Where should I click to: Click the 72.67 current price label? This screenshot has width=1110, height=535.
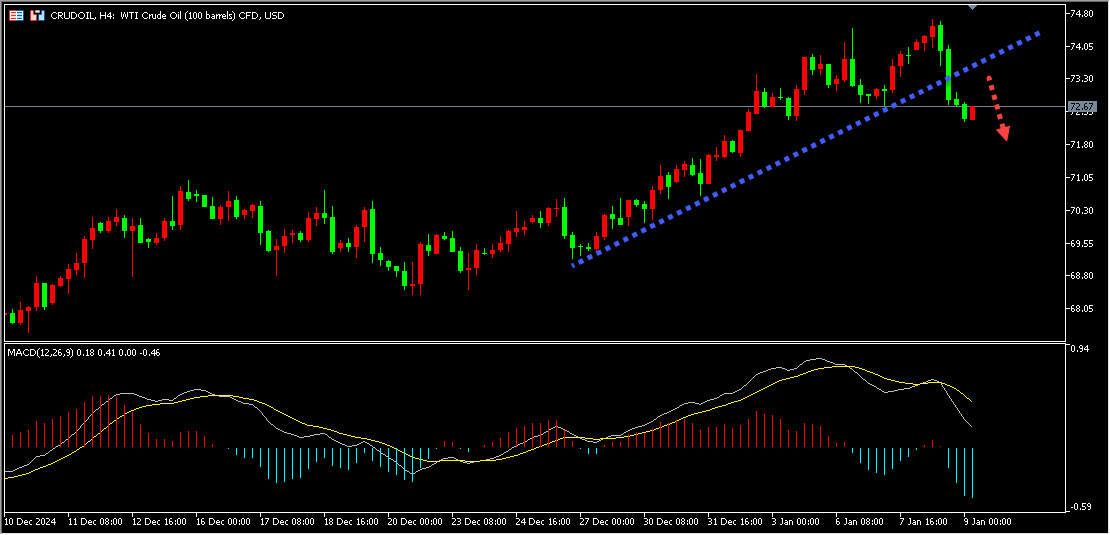[x=1082, y=106]
